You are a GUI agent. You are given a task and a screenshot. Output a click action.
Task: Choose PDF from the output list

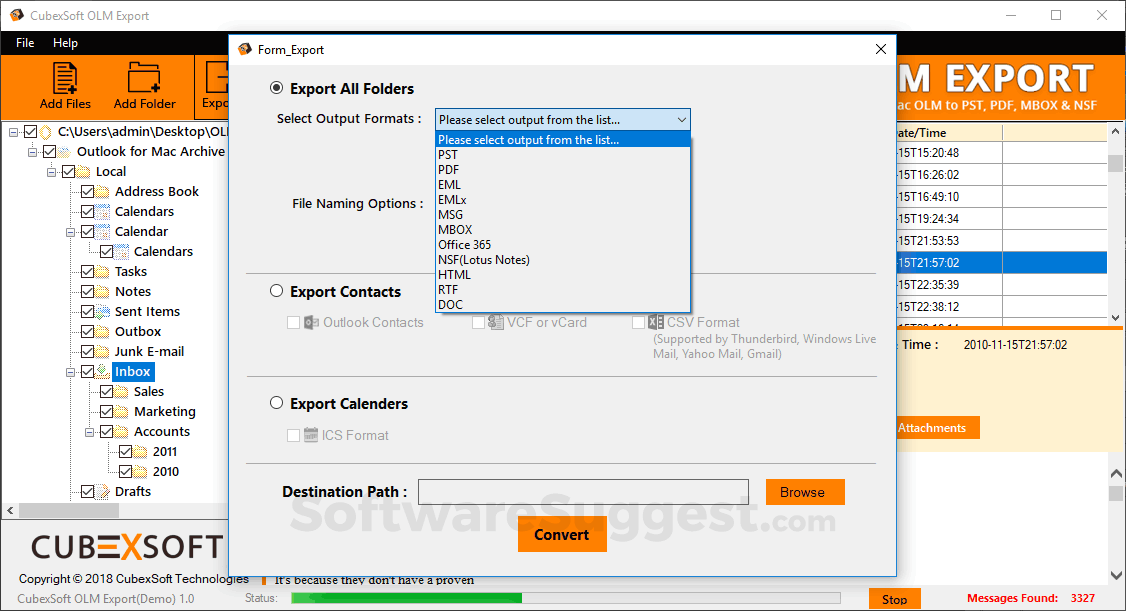coord(563,169)
